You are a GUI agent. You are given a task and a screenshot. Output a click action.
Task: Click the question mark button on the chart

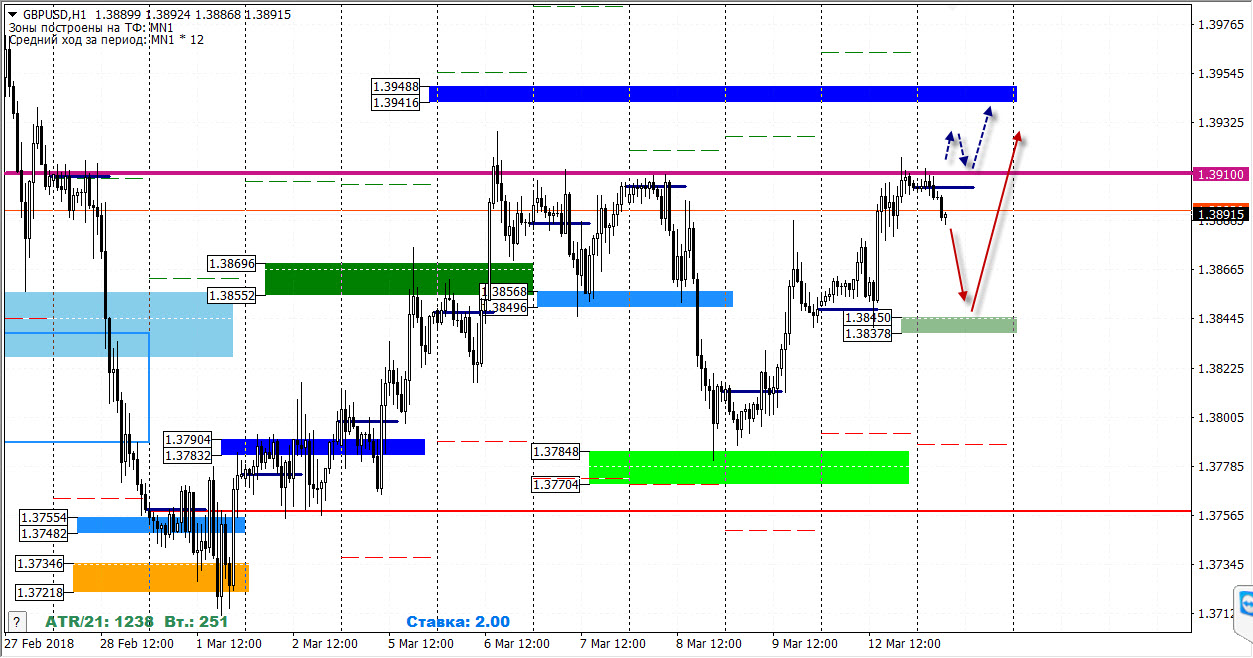coord(15,621)
